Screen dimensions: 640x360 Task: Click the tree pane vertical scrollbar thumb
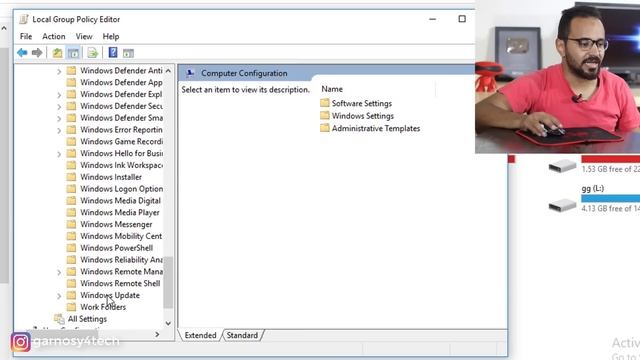tap(168, 282)
